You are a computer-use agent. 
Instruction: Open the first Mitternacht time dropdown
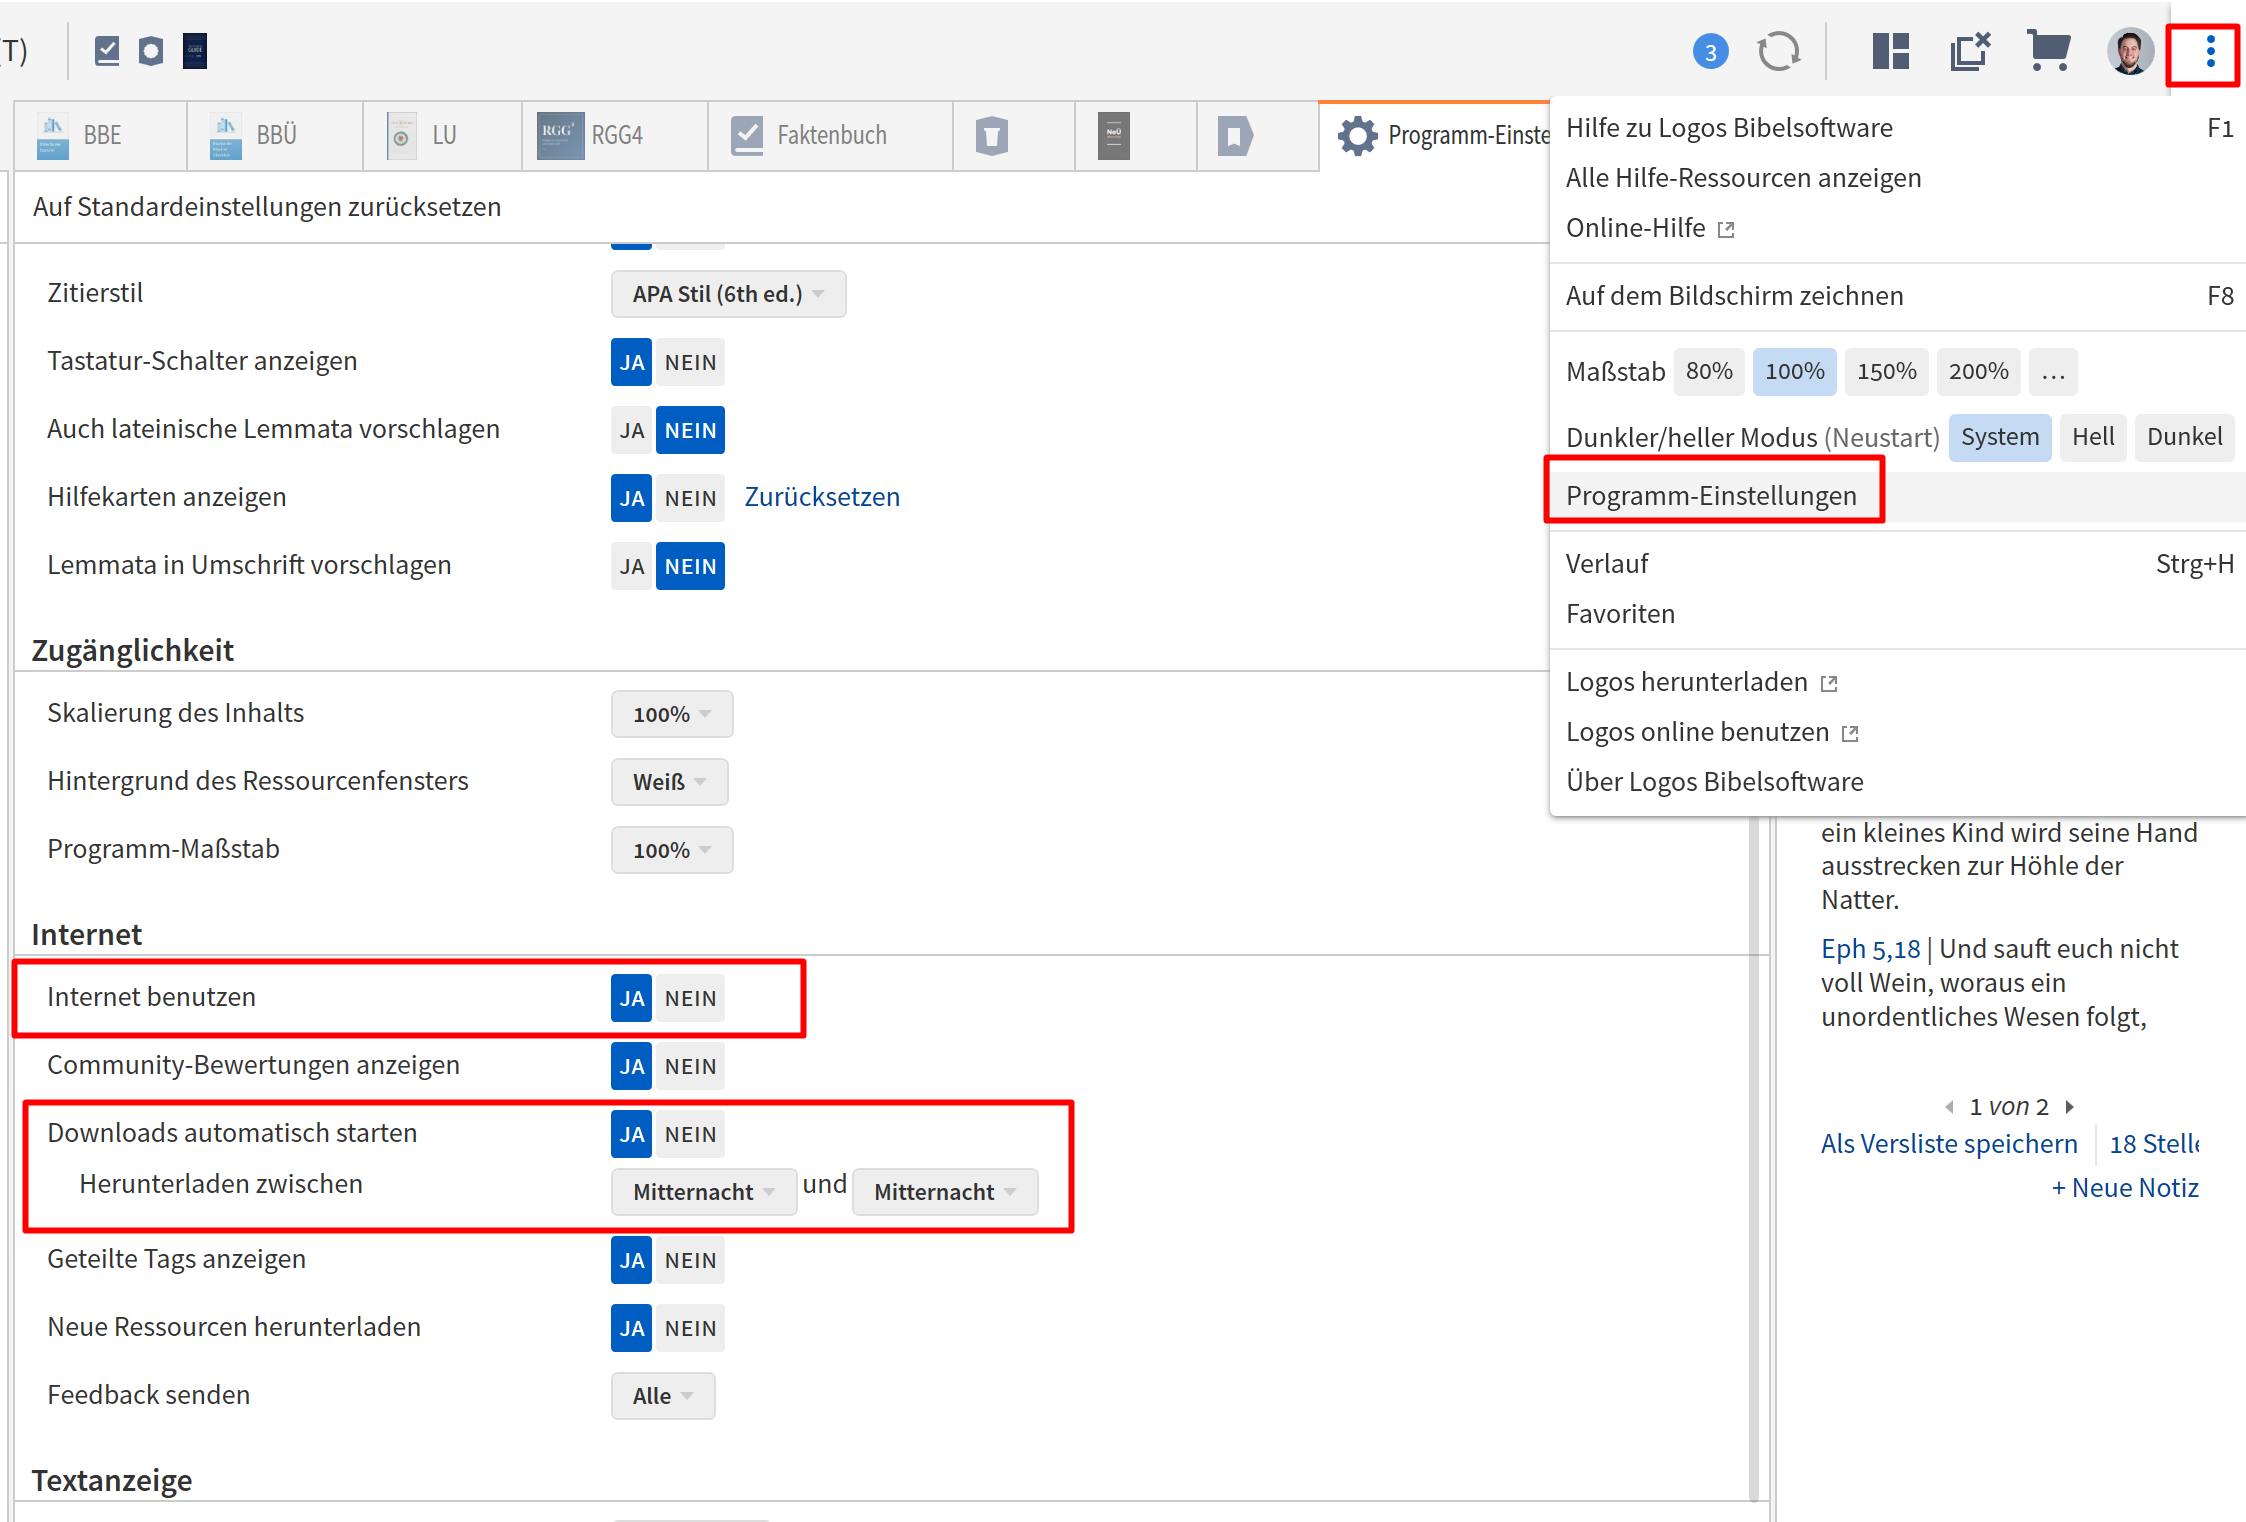704,1192
